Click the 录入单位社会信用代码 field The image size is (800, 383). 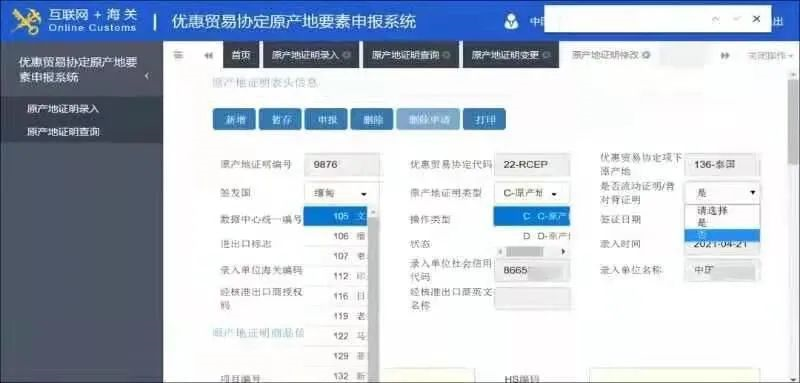[532, 270]
